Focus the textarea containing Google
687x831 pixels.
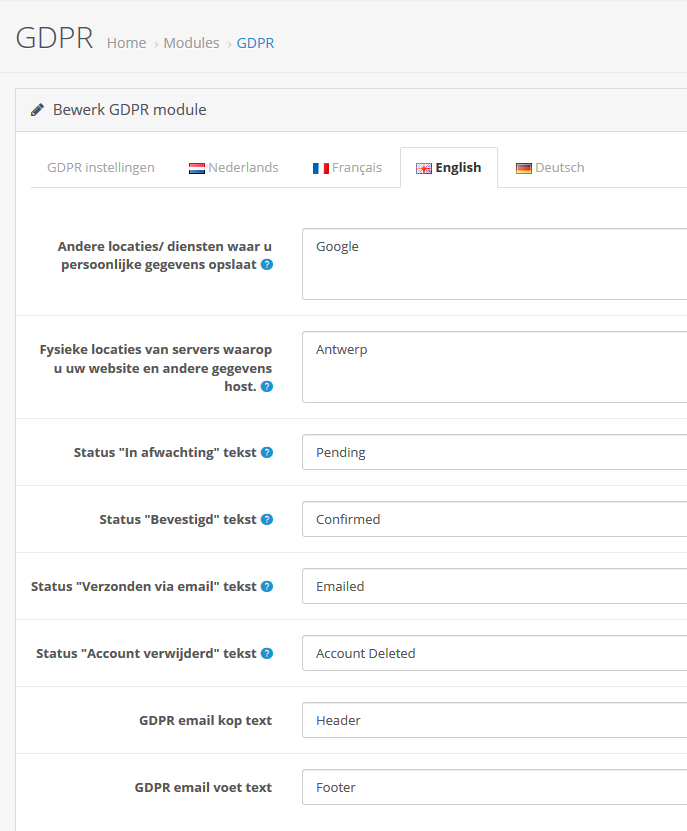click(x=495, y=264)
